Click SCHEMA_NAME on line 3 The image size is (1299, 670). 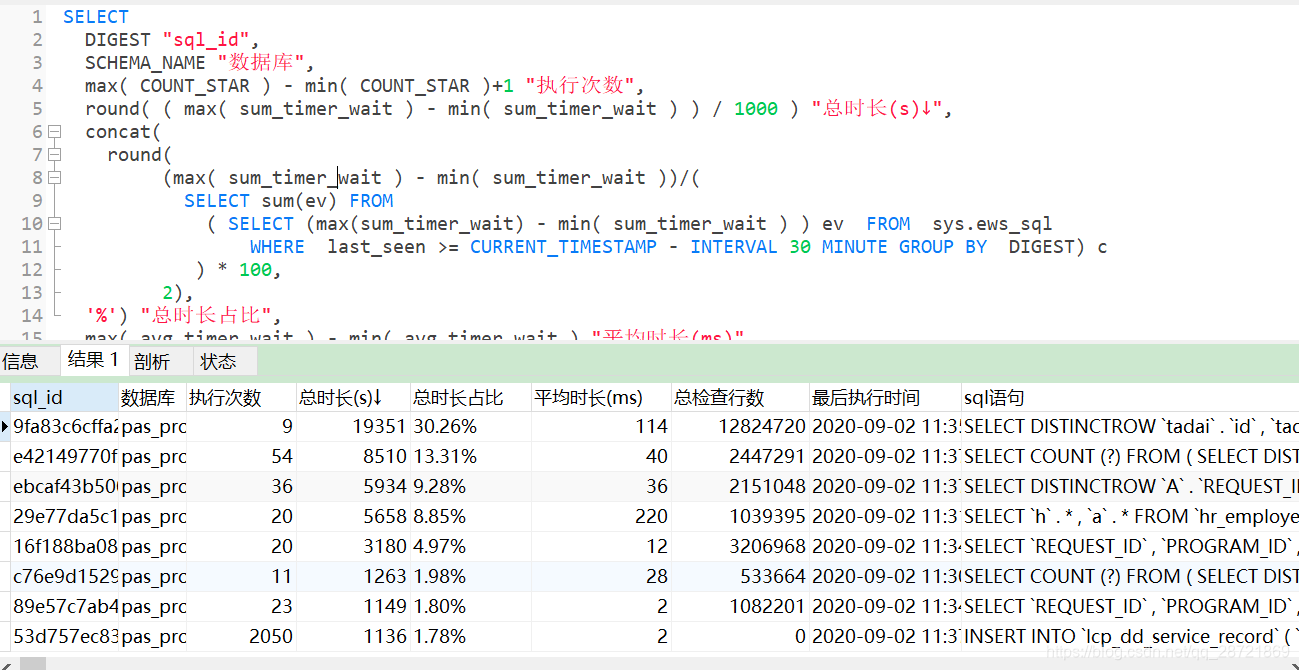click(x=145, y=63)
